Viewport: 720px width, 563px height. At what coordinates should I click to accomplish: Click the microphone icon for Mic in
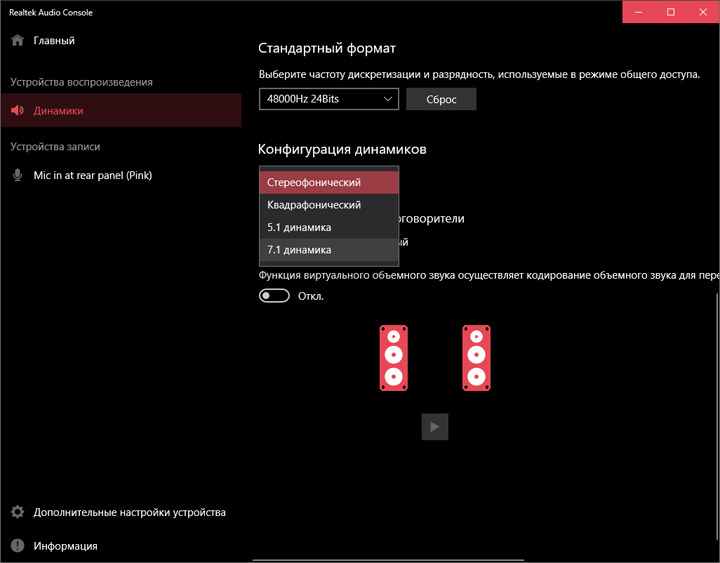click(x=17, y=175)
